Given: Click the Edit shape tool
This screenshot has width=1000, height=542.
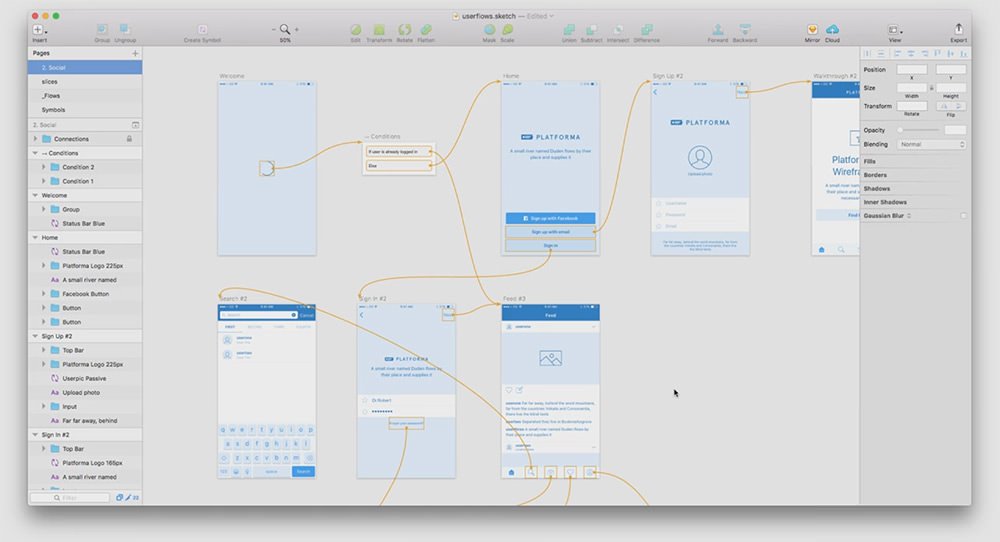Looking at the screenshot, I should pyautogui.click(x=356, y=29).
